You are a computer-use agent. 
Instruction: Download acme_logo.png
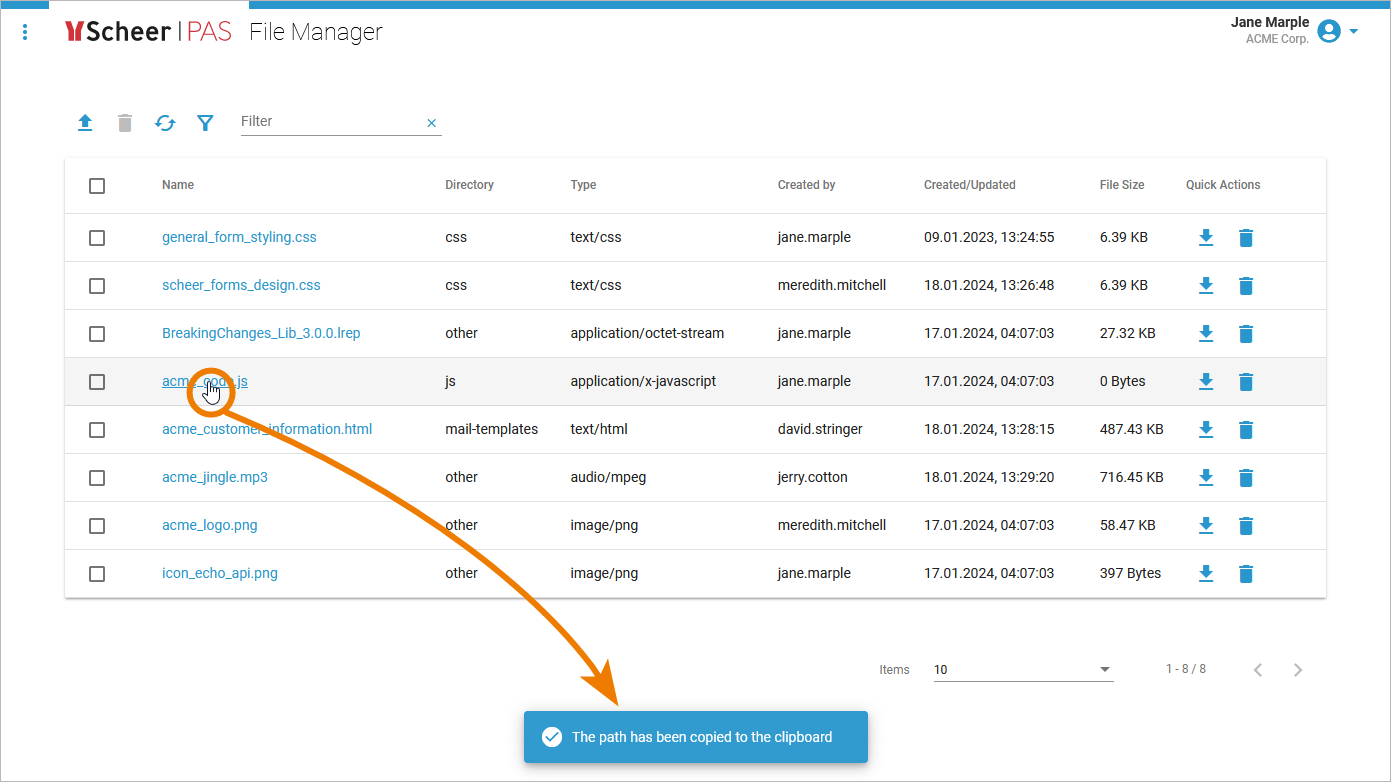[1206, 526]
